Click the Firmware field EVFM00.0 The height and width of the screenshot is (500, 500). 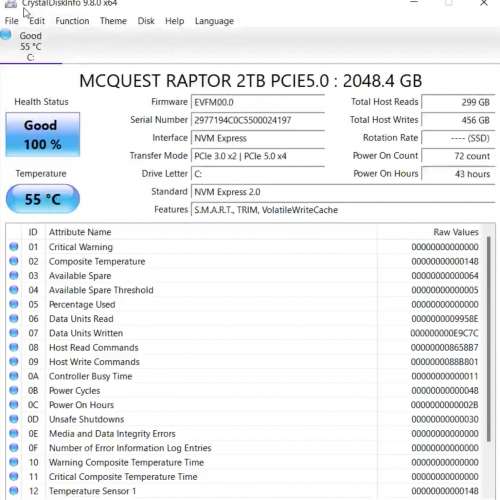point(258,102)
